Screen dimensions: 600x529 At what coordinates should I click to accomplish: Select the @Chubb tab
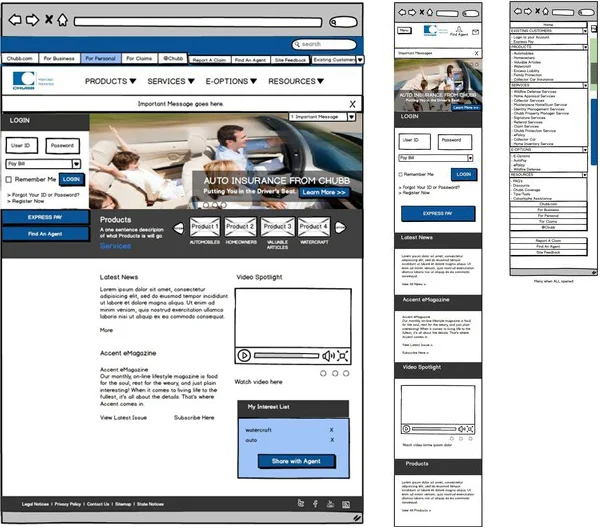173,58
